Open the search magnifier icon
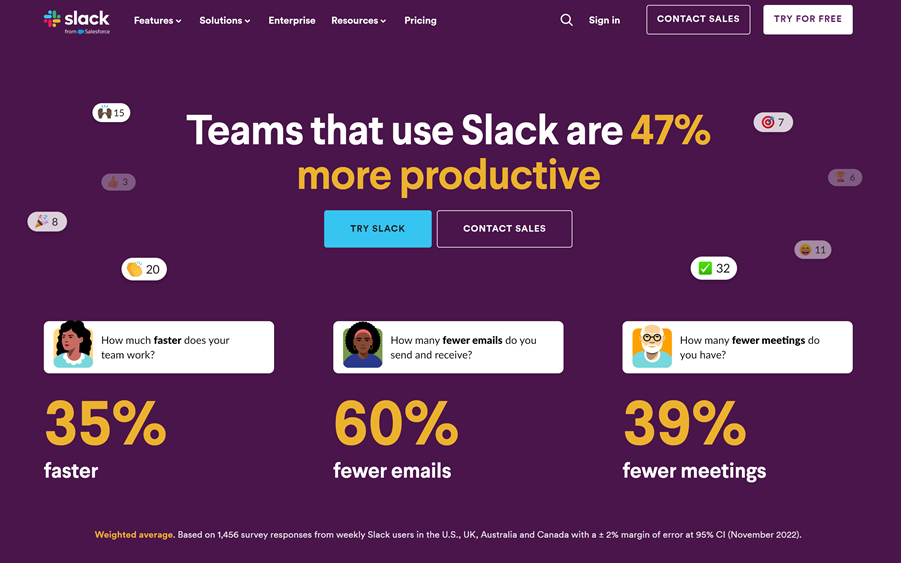 click(566, 20)
